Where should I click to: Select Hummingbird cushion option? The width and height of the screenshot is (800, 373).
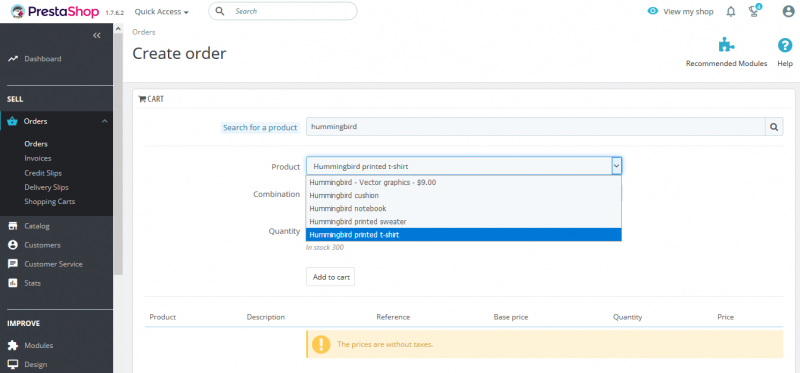pyautogui.click(x=463, y=195)
